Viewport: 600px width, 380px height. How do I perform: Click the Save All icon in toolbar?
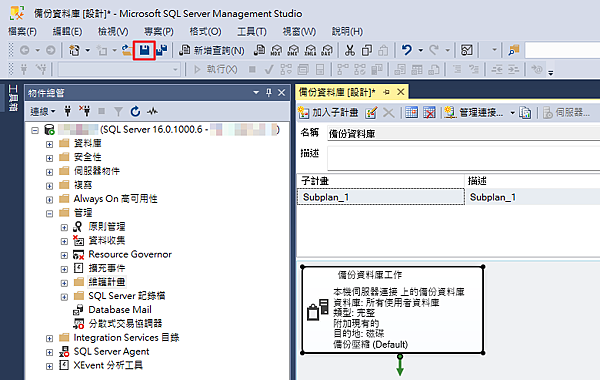[x=162, y=50]
